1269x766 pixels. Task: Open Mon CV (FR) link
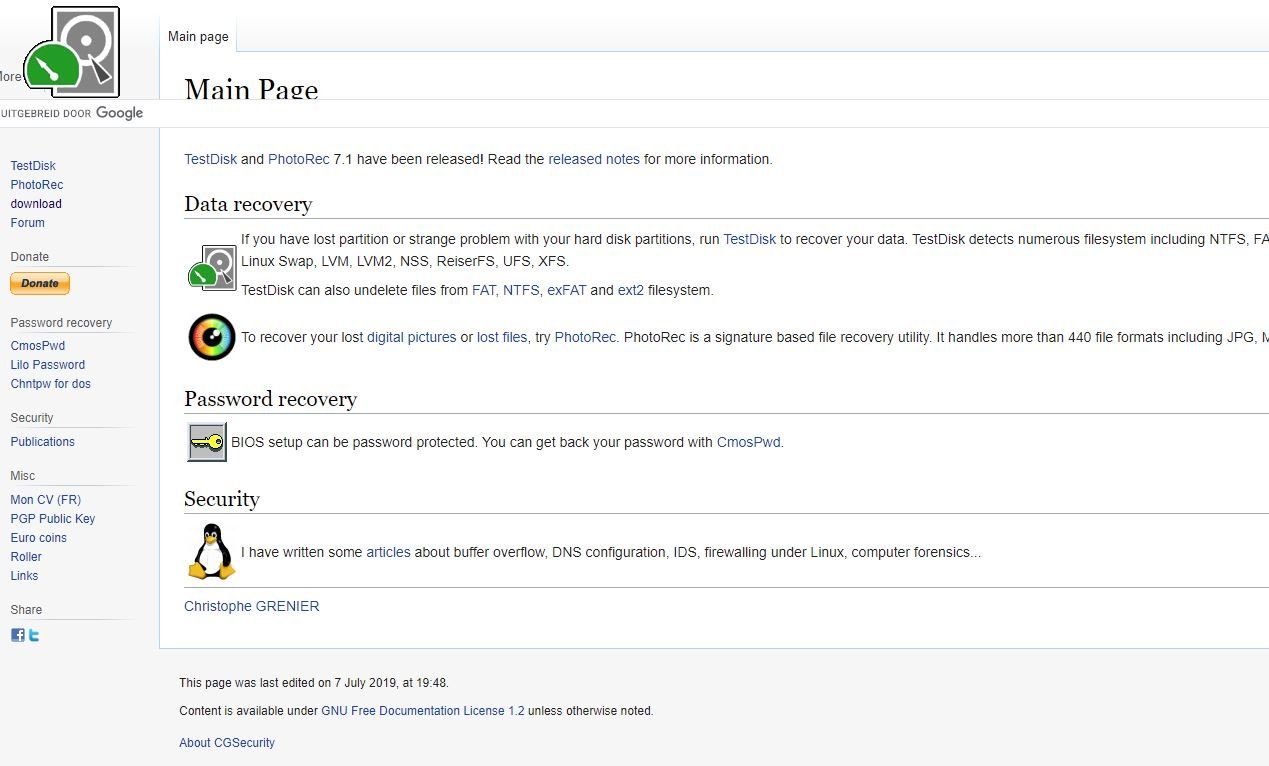(x=46, y=500)
